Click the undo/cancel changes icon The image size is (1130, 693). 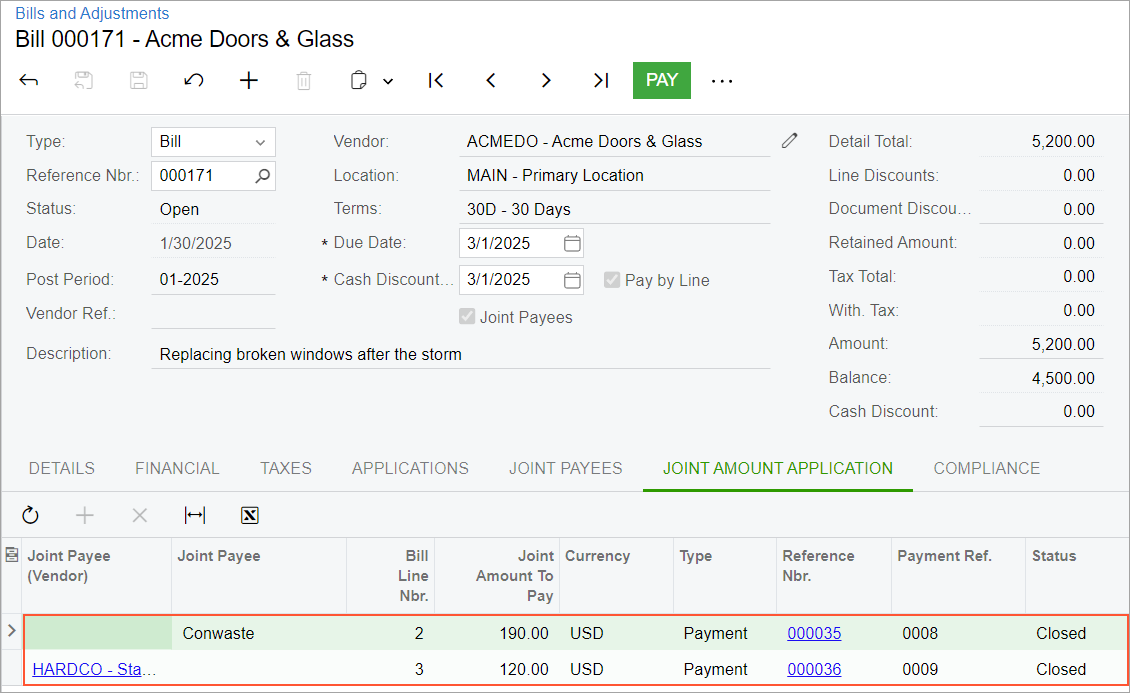click(194, 81)
